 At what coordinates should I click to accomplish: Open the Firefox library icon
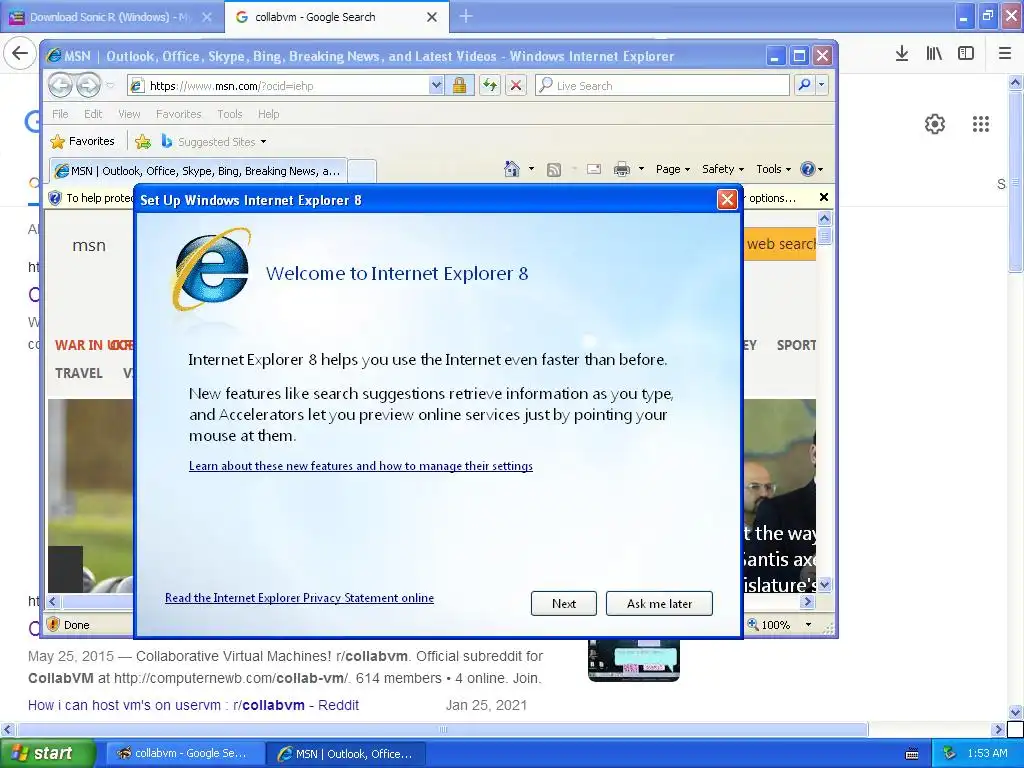934,54
